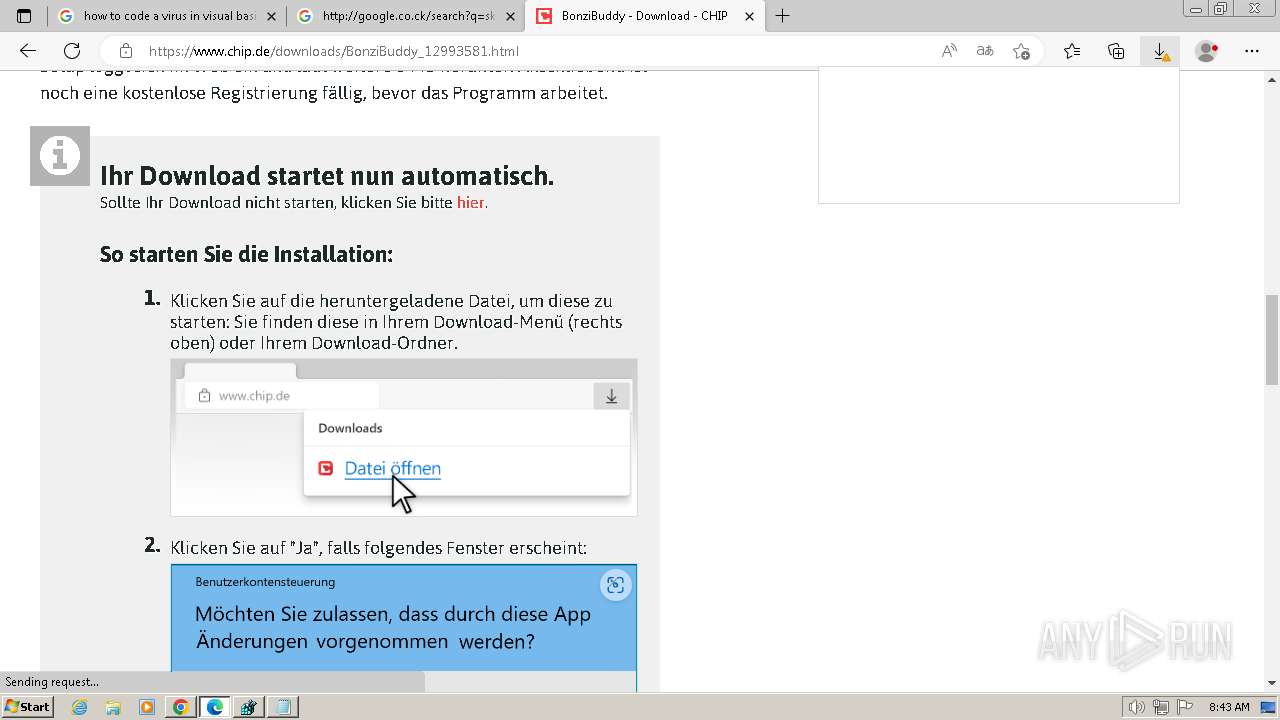Viewport: 1280px width, 720px height.
Task: View site information lock icon
Action: coord(126,51)
